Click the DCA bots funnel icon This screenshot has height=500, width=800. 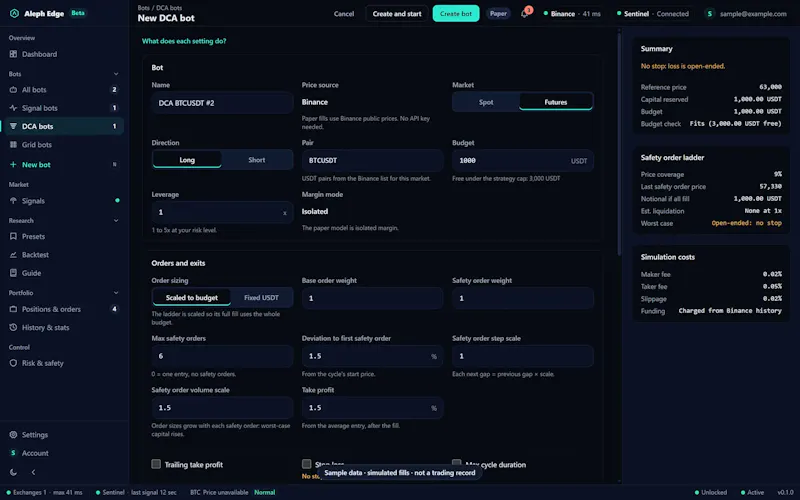(x=13, y=126)
